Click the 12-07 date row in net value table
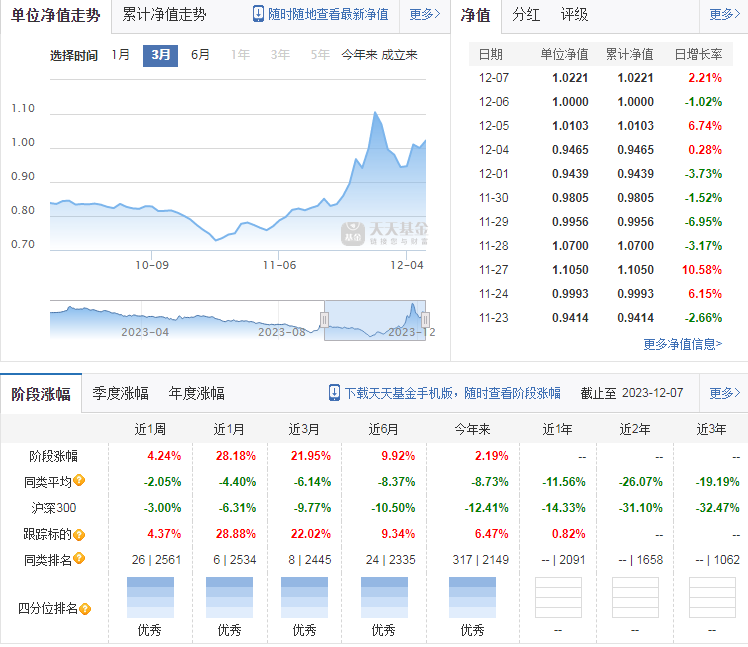 point(600,78)
